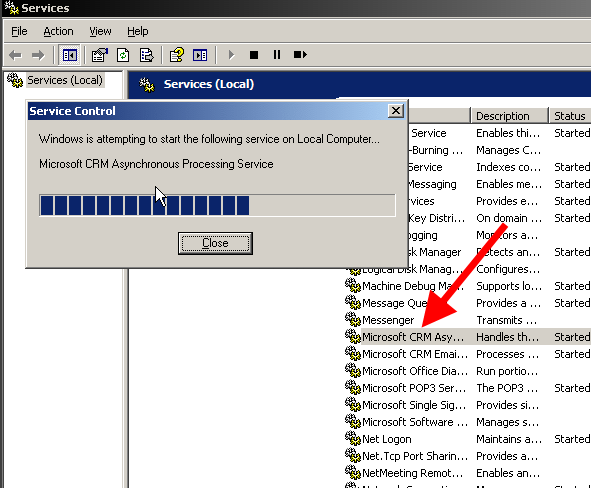The height and width of the screenshot is (488, 591).
Task: Select the Net Logon service
Action: 386,439
